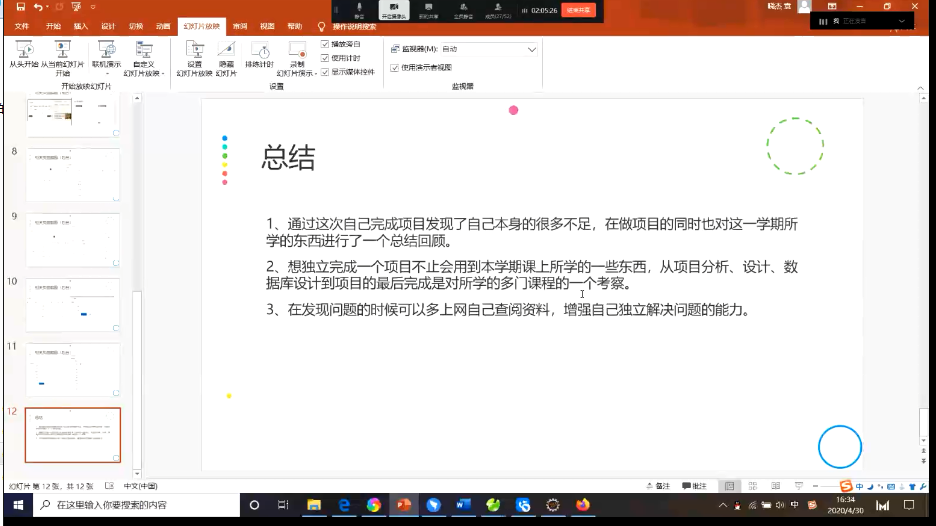Switch to the Design (设计) ribbon tab
This screenshot has height=526, width=936.
(108, 26)
